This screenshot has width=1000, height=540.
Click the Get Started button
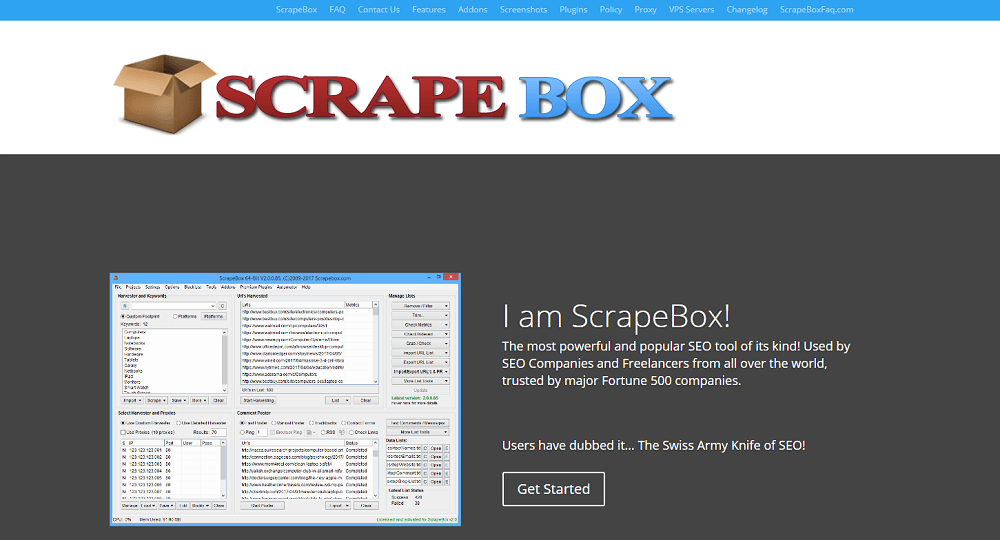[554, 489]
